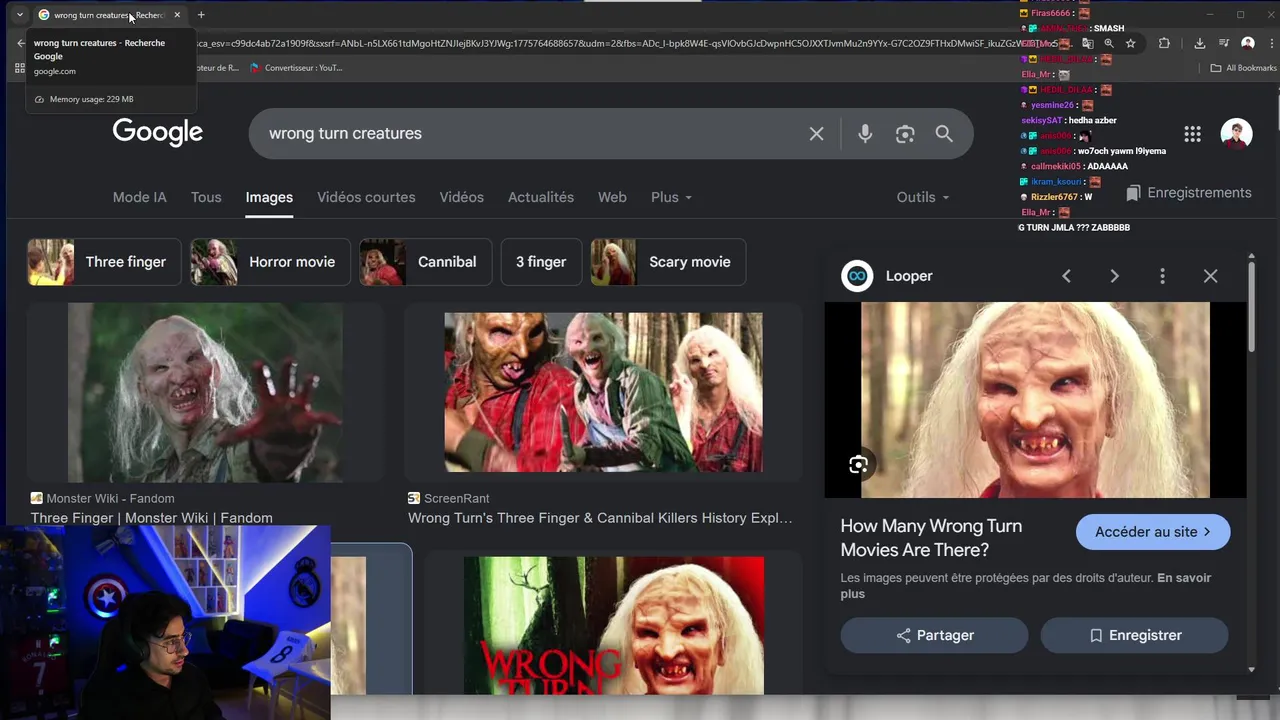
Task: Clear the search query with the X icon
Action: click(x=817, y=134)
